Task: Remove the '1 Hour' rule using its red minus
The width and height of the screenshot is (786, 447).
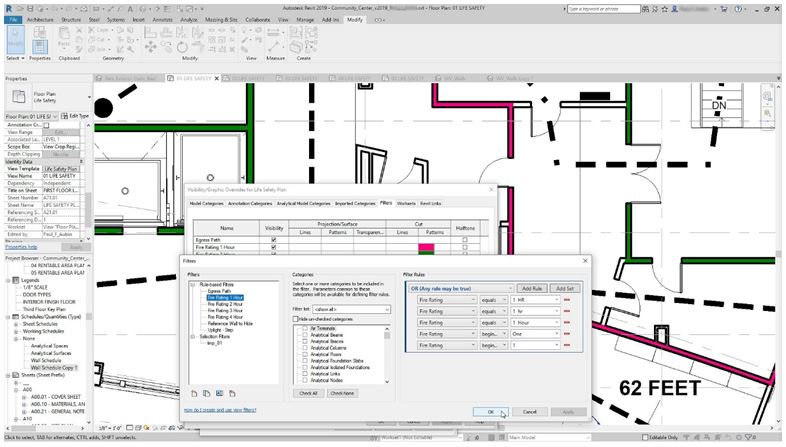Action: [x=567, y=323]
